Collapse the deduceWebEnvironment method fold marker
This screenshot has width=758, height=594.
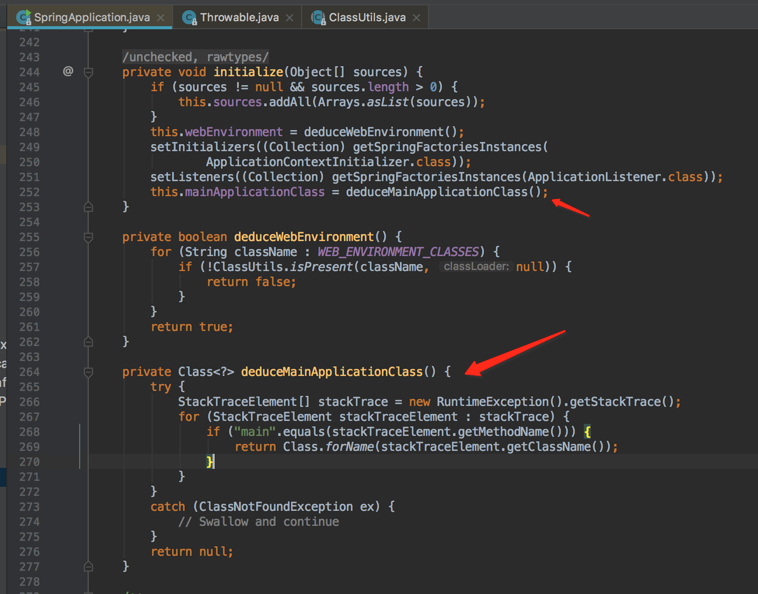[89, 237]
